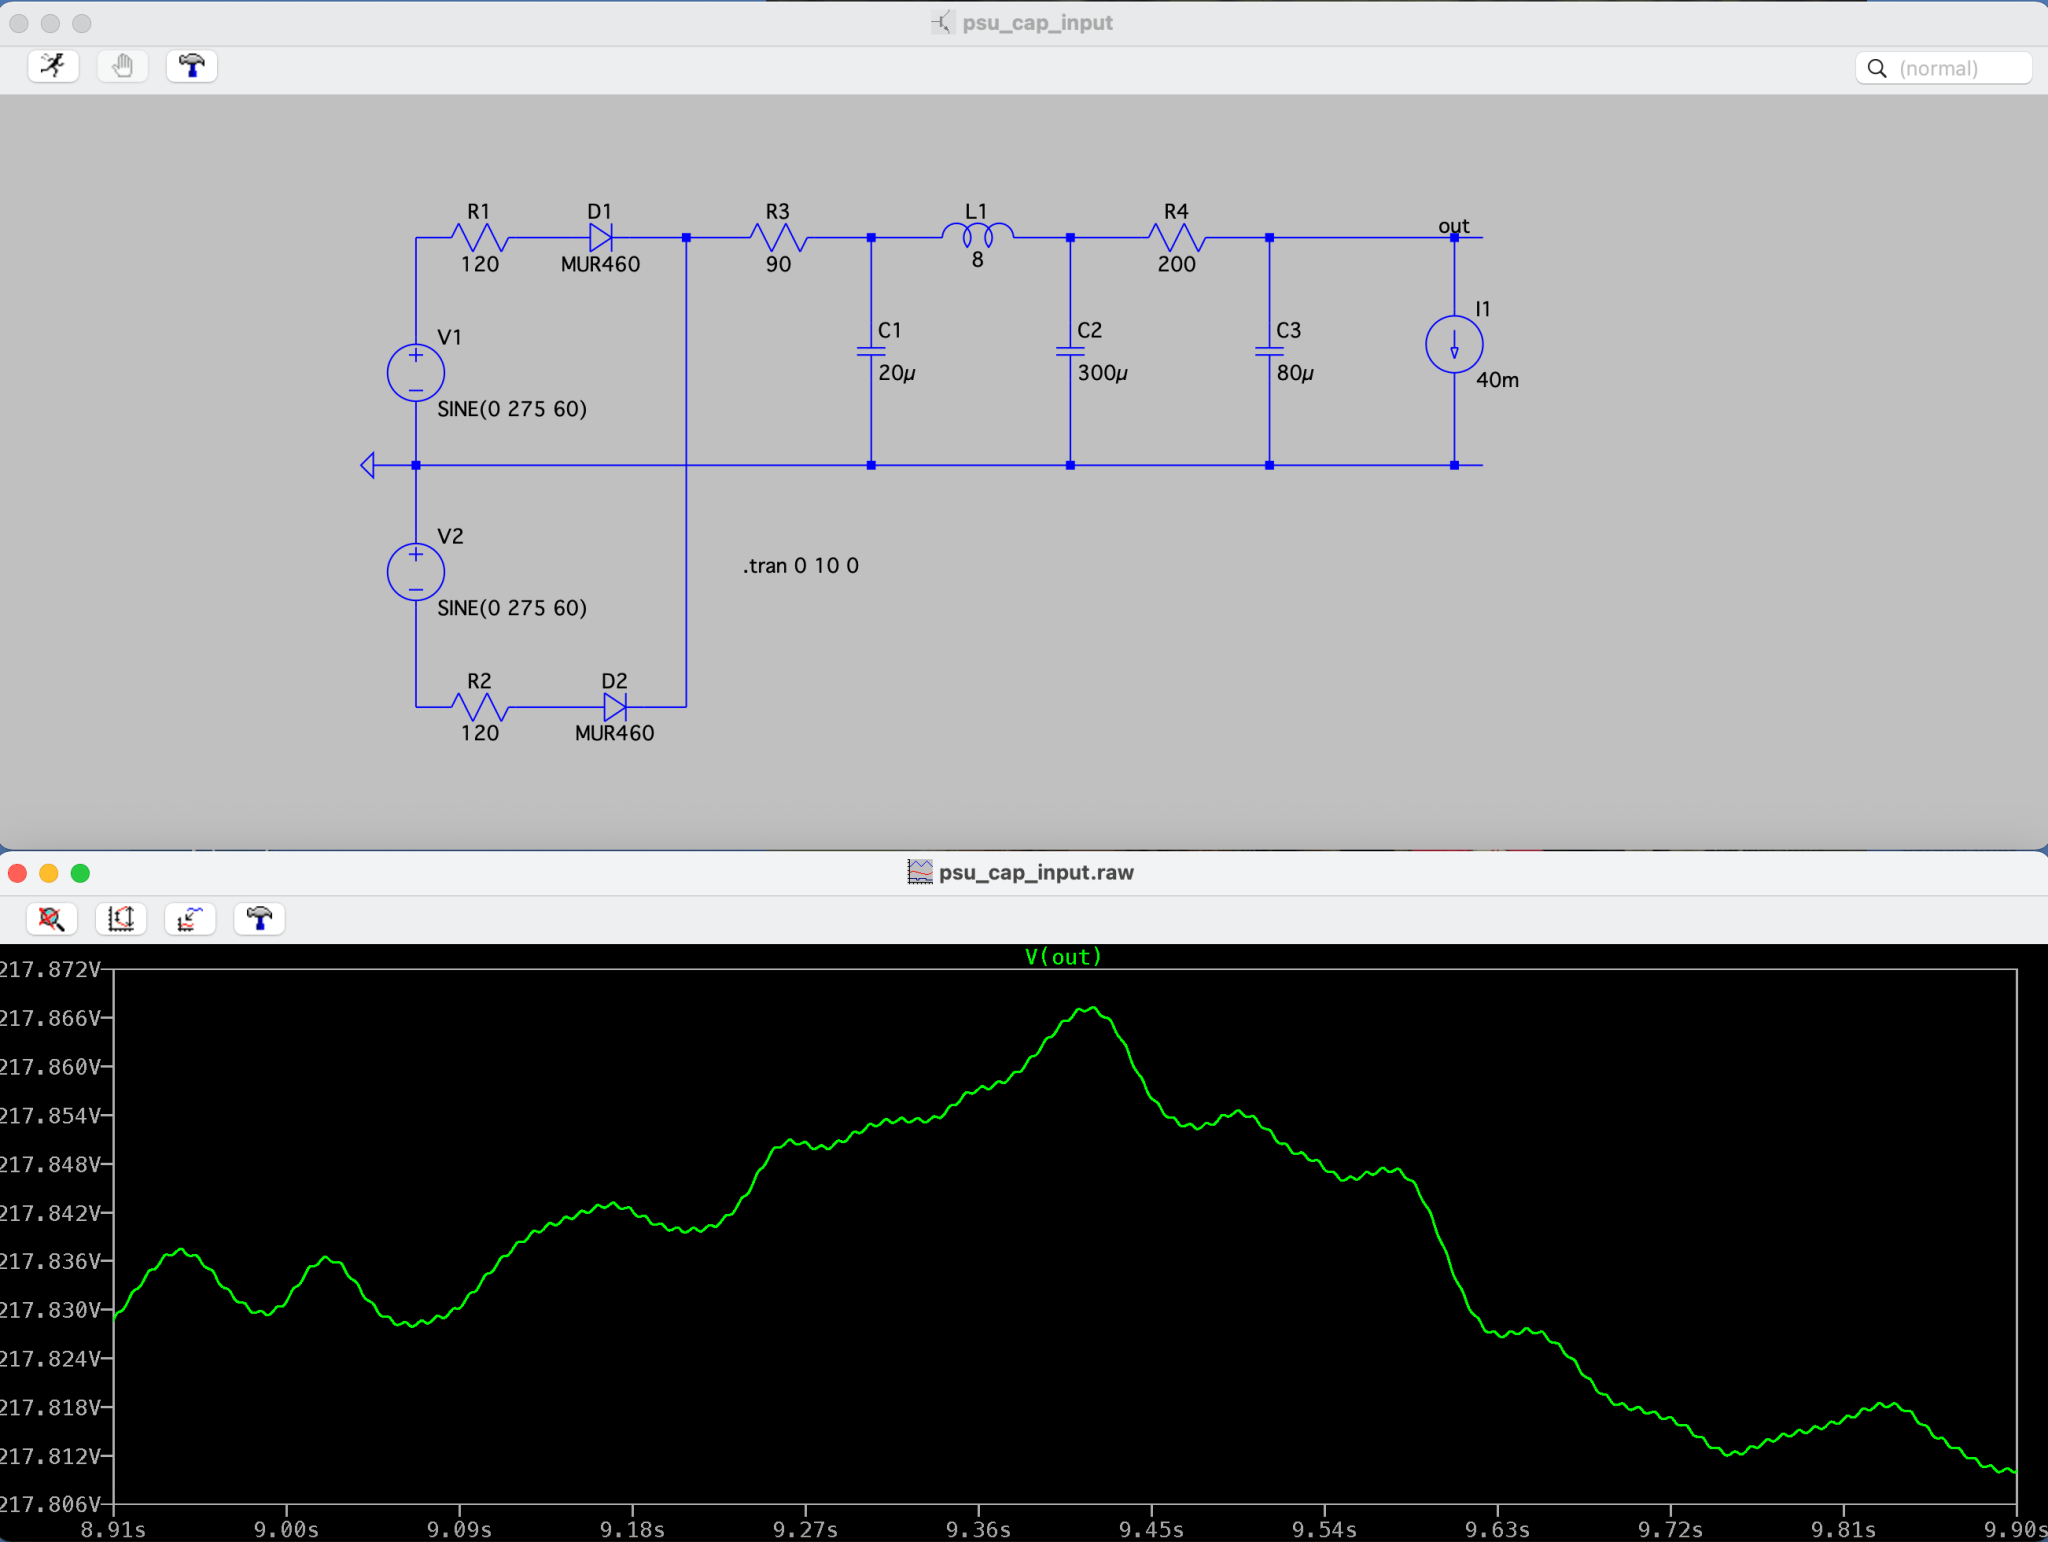Viewport: 2048px width, 1542px height.
Task: Click the out net label
Action: coord(1454,226)
